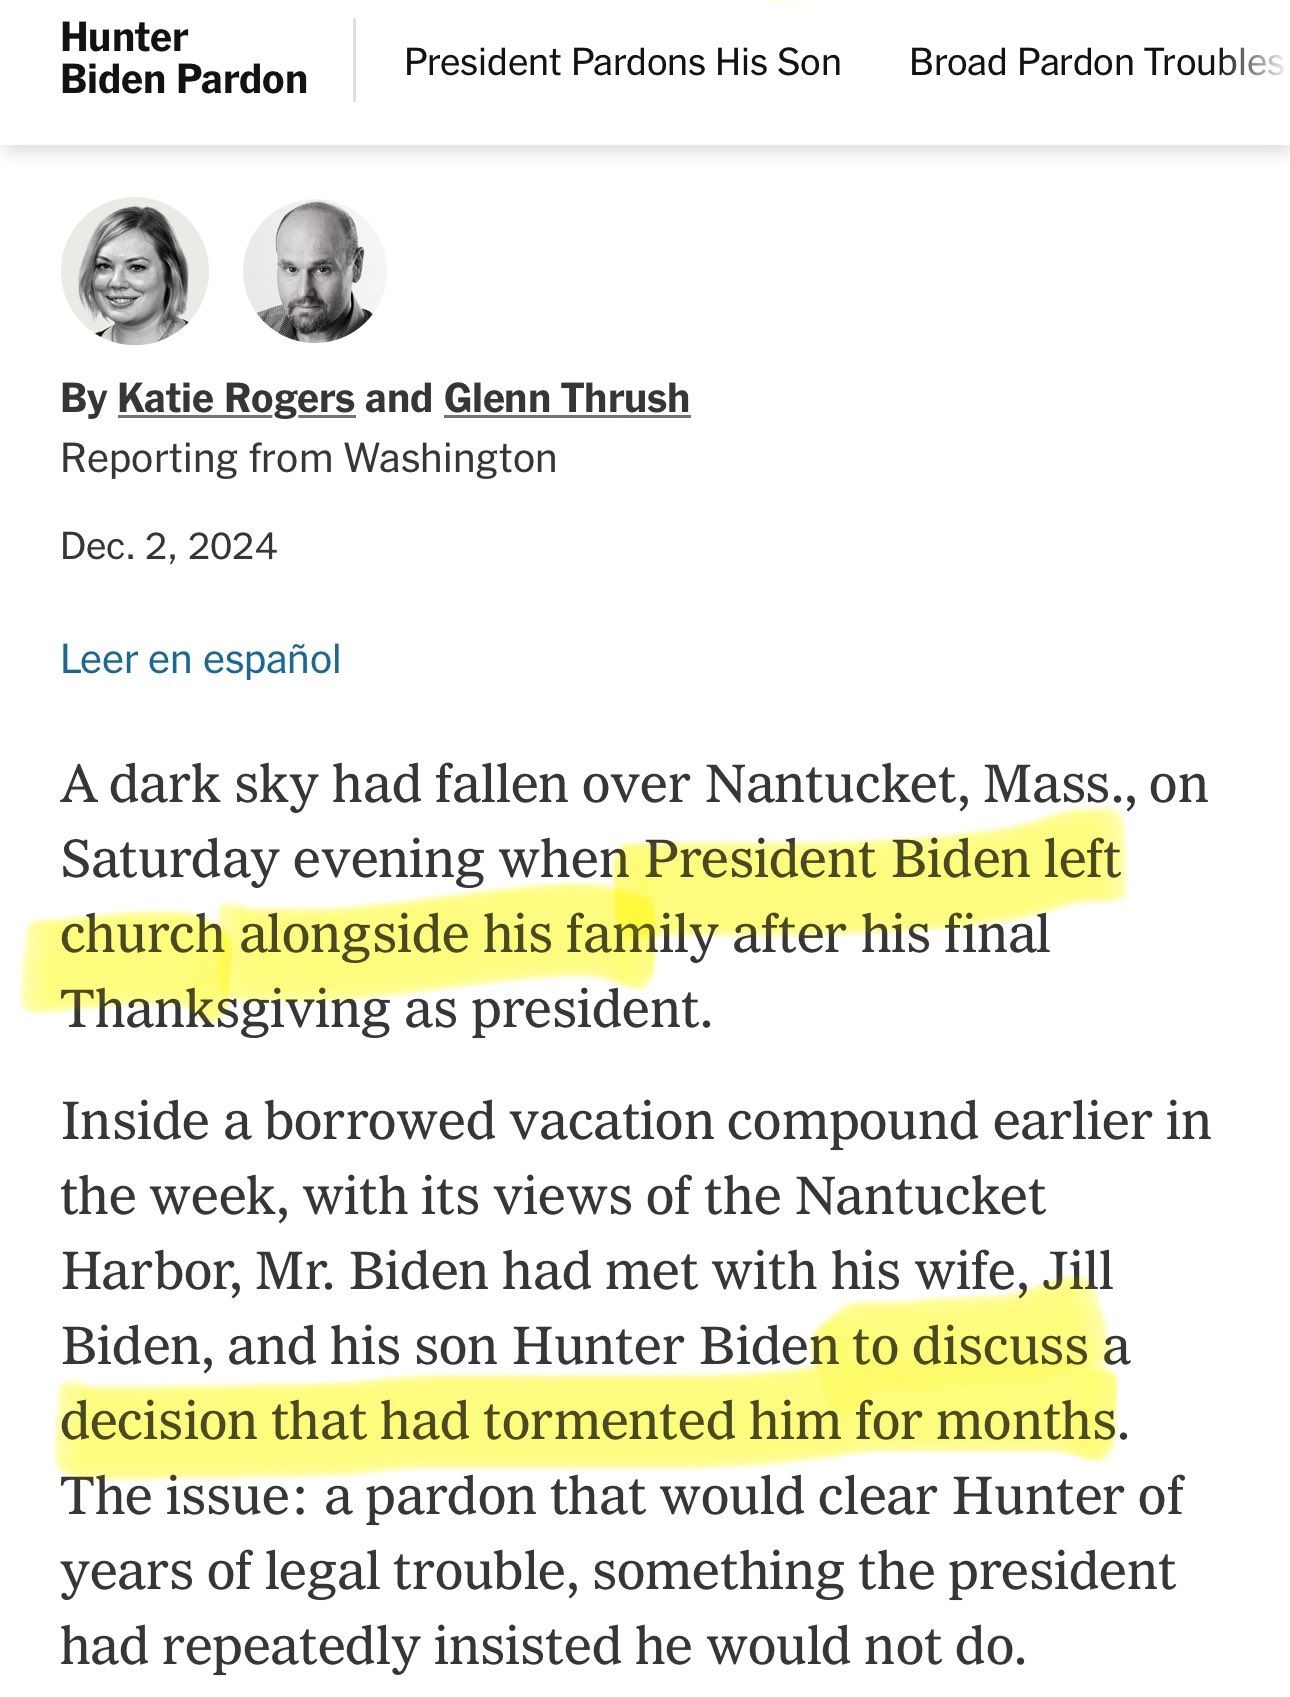Viewport: 1290px width, 1697px height.
Task: Click highlighted words to discuss
Action: 970,1346
